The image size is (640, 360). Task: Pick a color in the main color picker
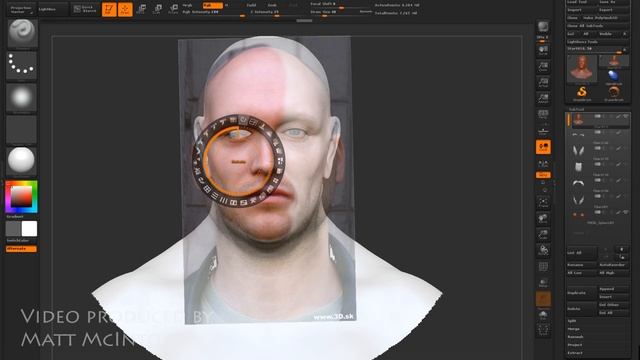21,197
